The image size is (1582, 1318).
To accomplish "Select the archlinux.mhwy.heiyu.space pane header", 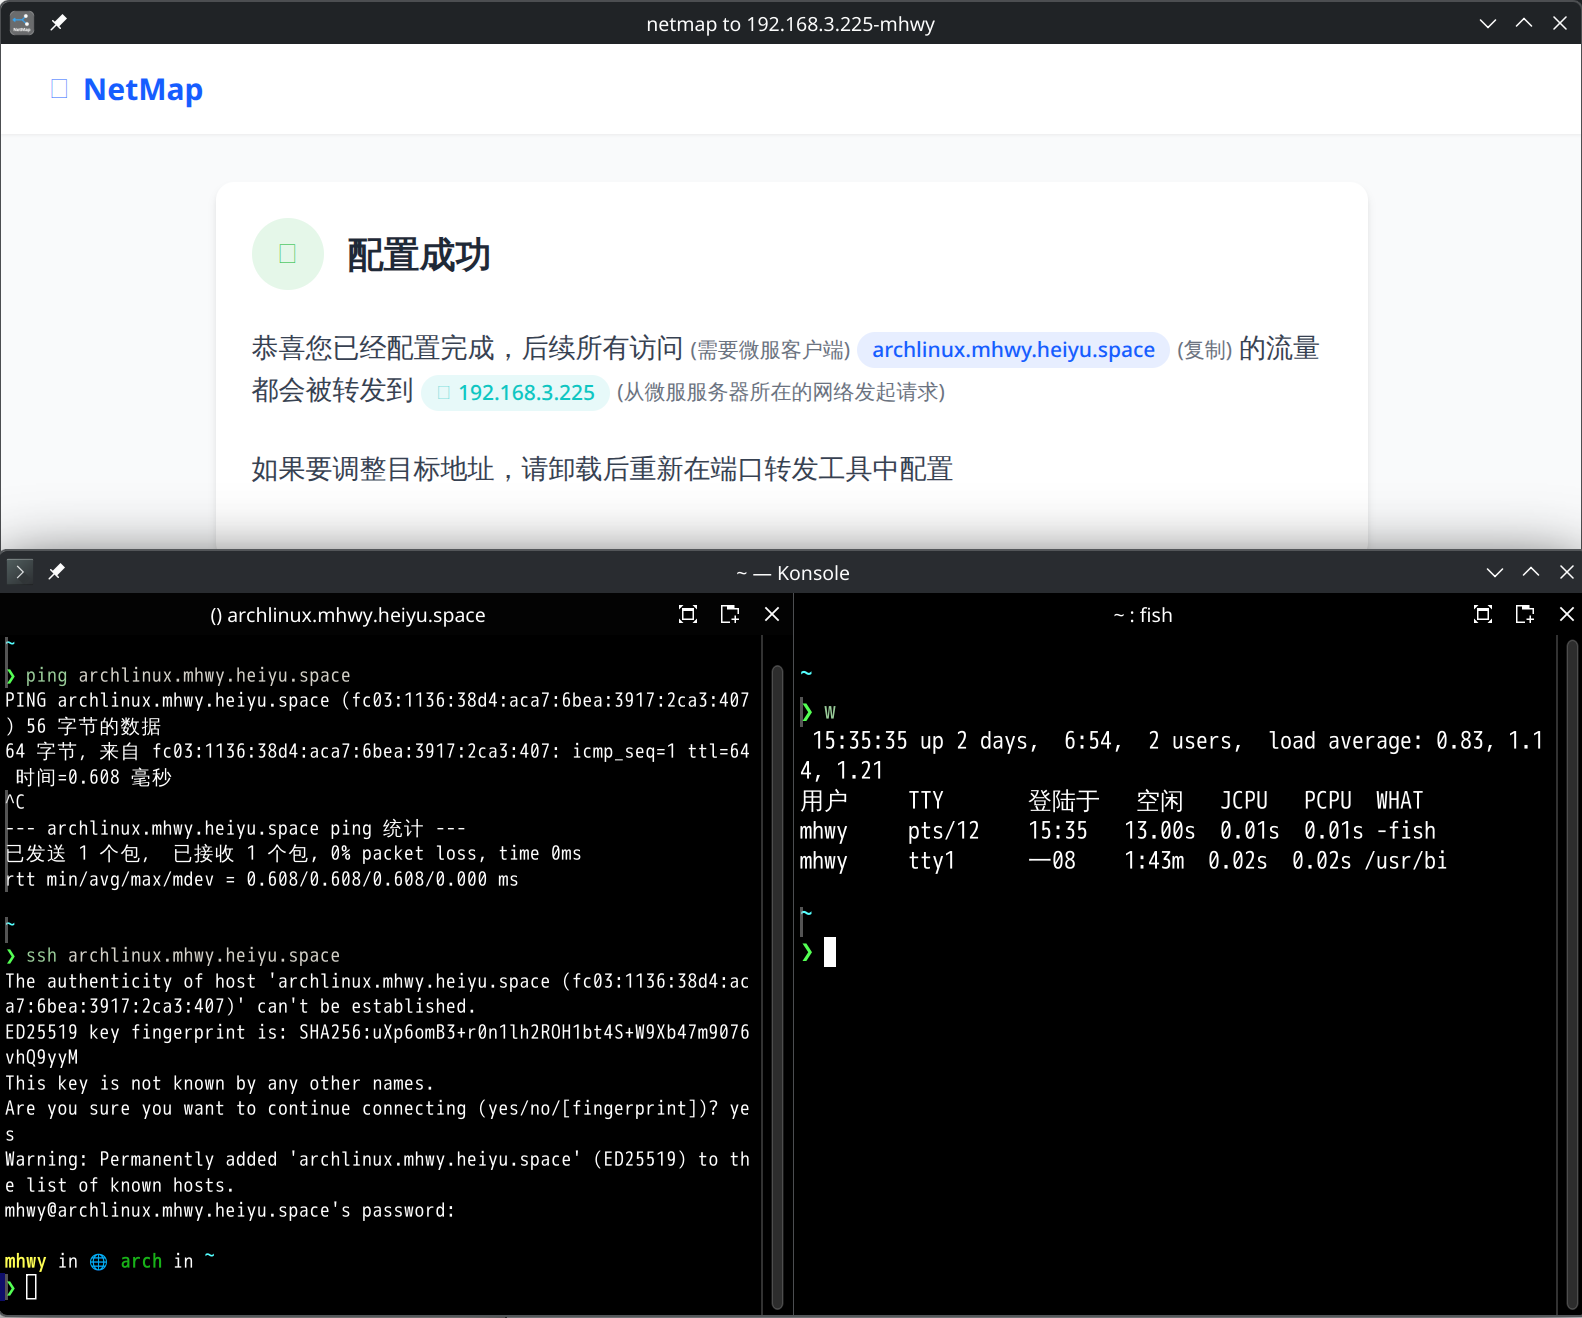I will tap(348, 615).
